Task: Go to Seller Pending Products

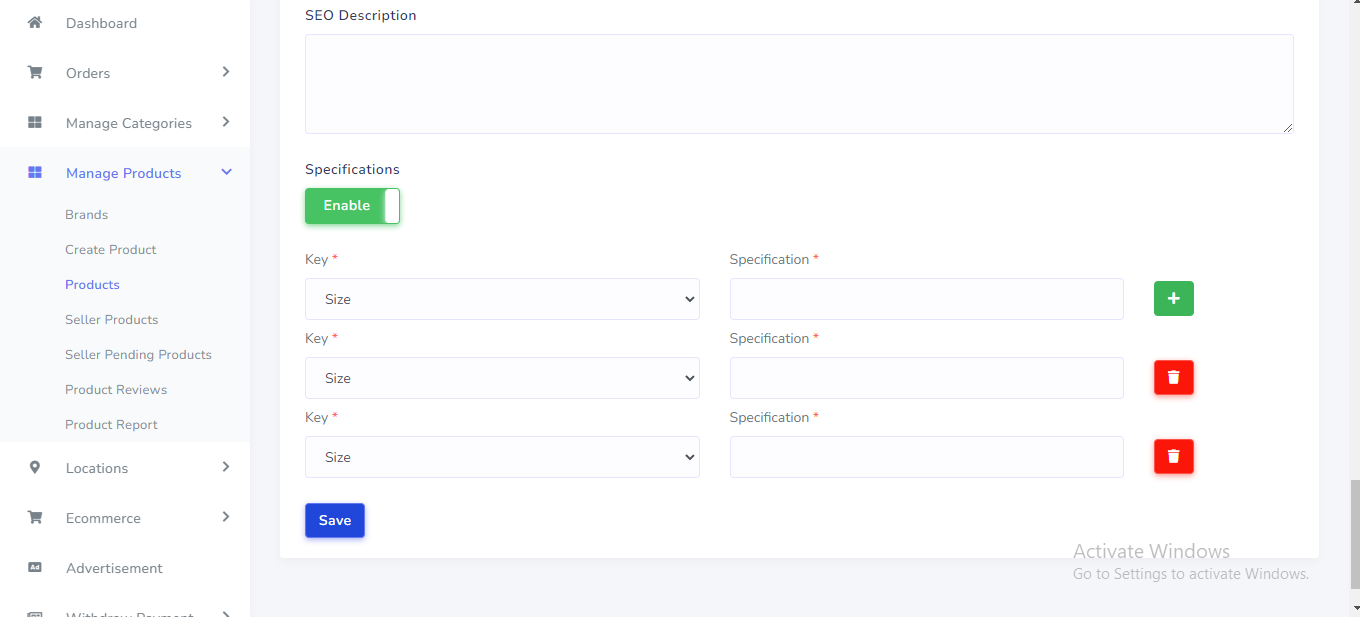Action: coord(138,355)
